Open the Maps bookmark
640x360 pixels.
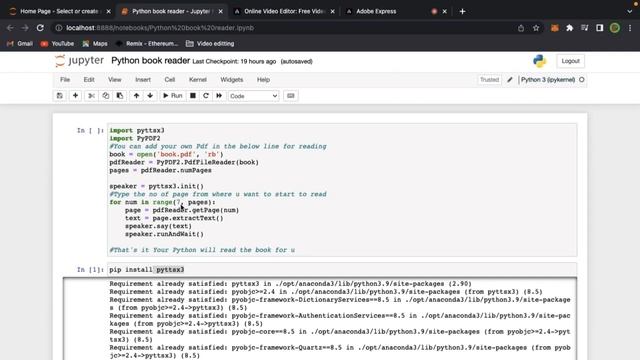tap(95, 44)
